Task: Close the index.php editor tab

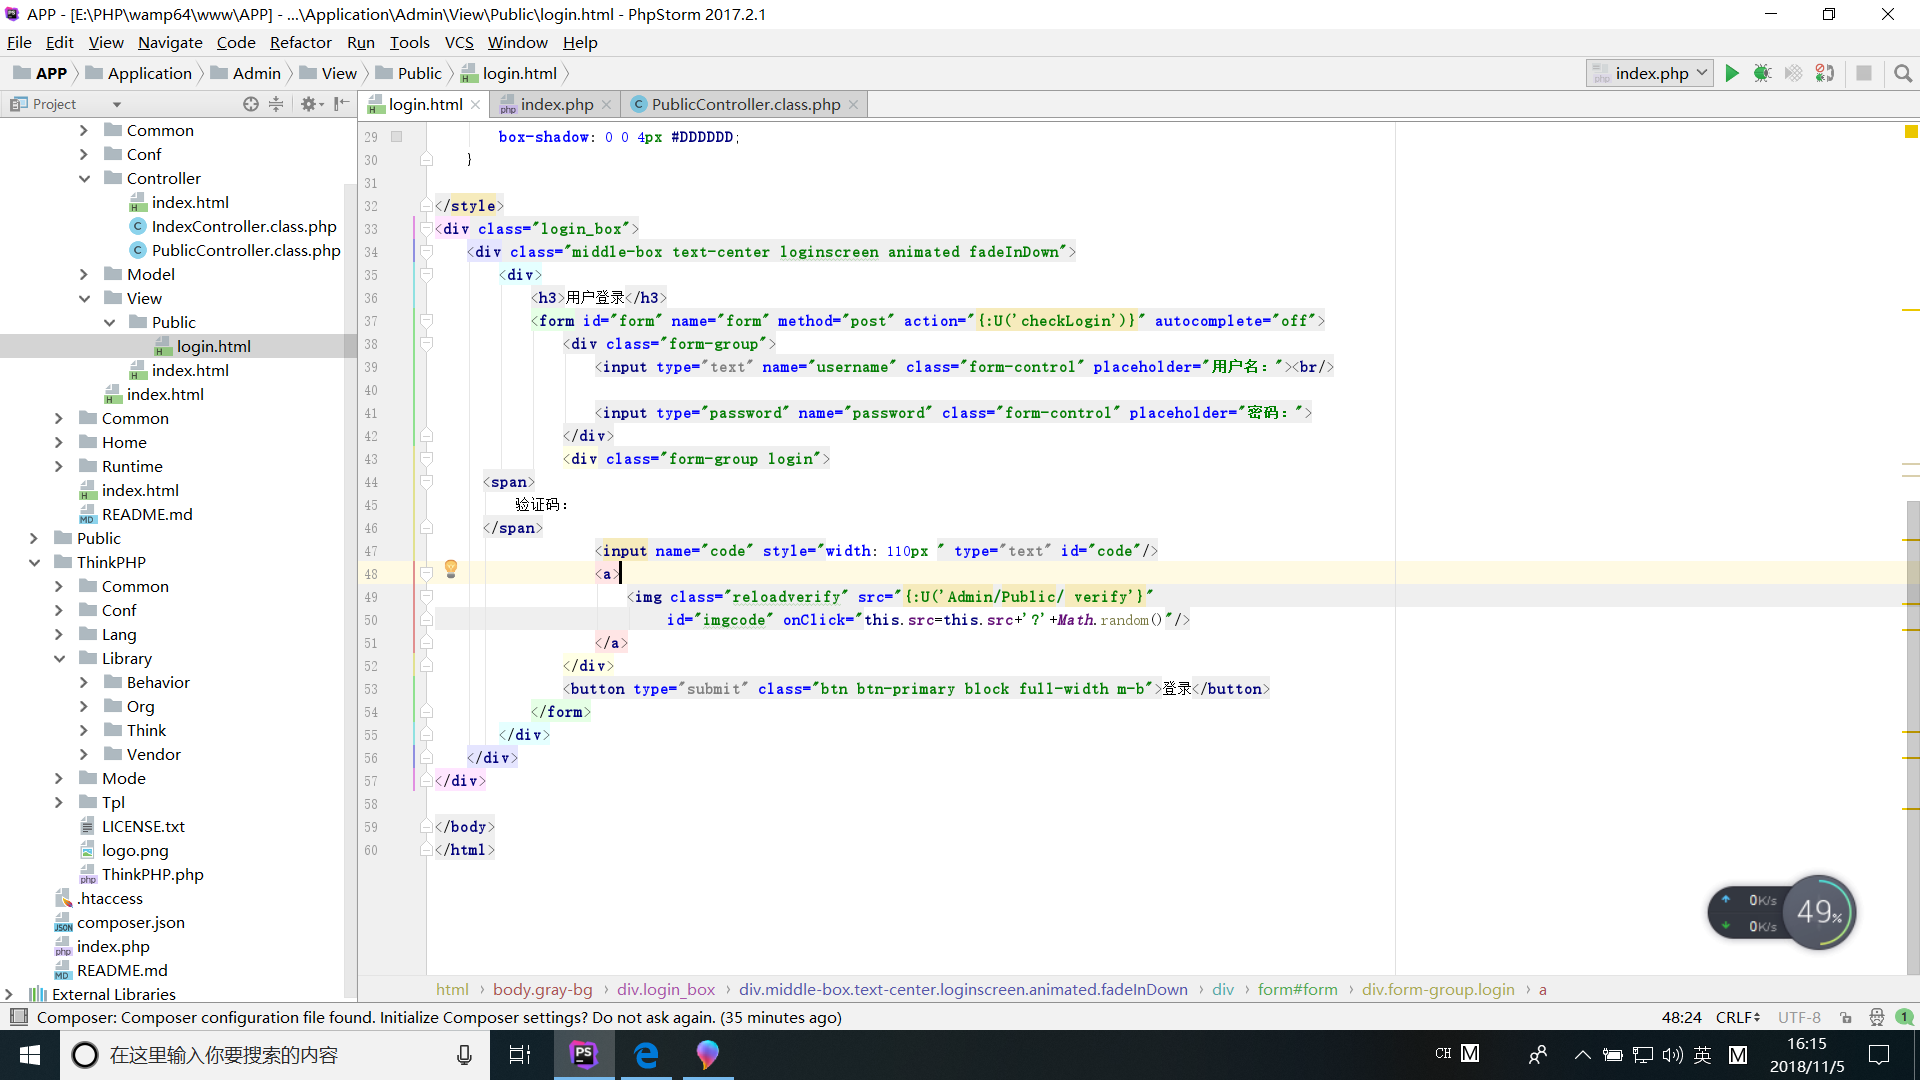Action: (606, 105)
